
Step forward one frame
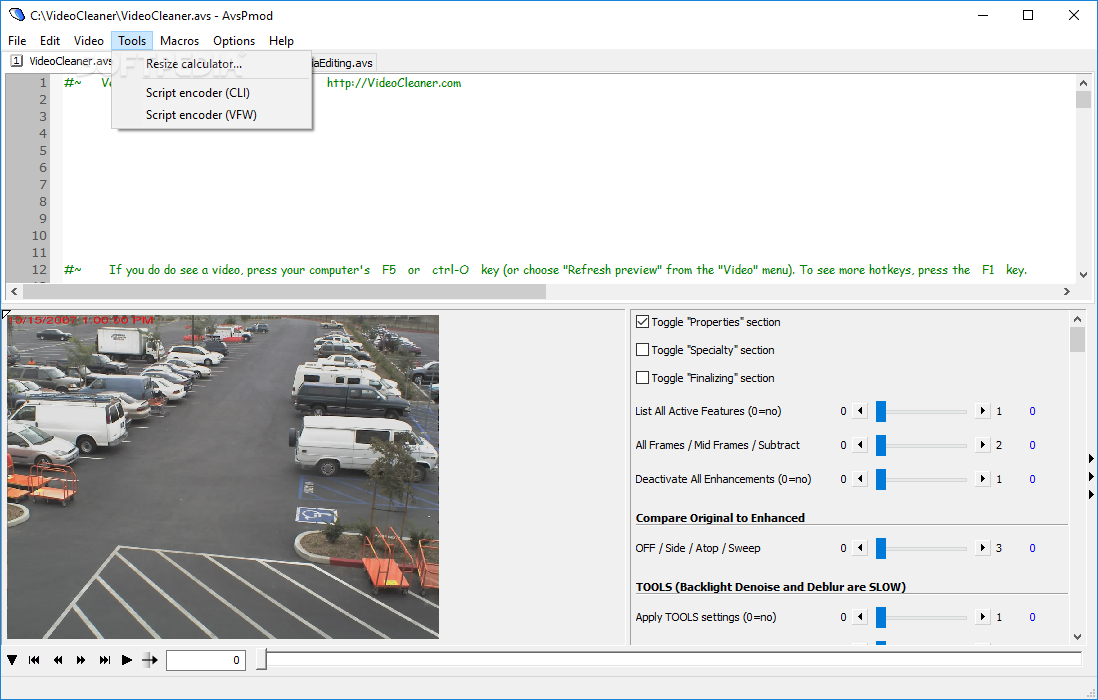point(81,659)
